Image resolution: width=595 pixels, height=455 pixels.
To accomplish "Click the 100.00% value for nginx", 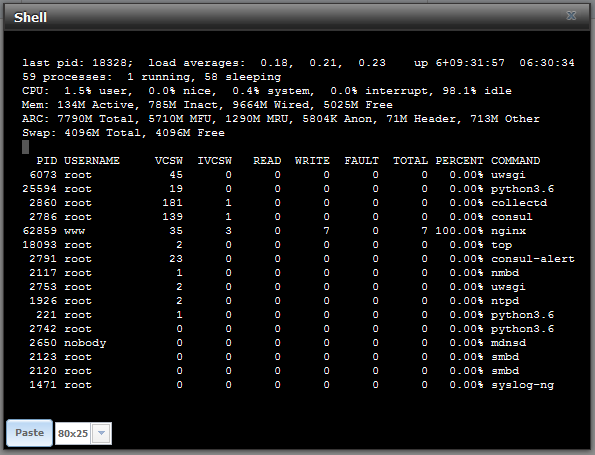I will pyautogui.click(x=460, y=231).
